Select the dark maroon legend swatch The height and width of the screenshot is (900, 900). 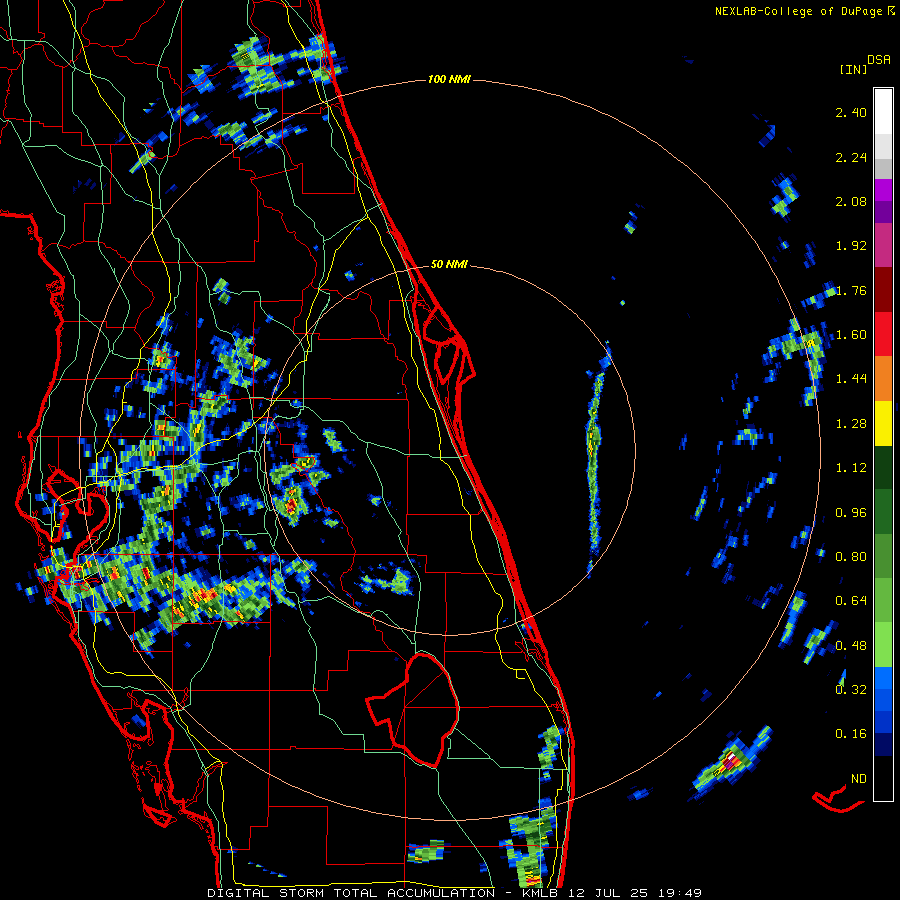click(x=883, y=290)
